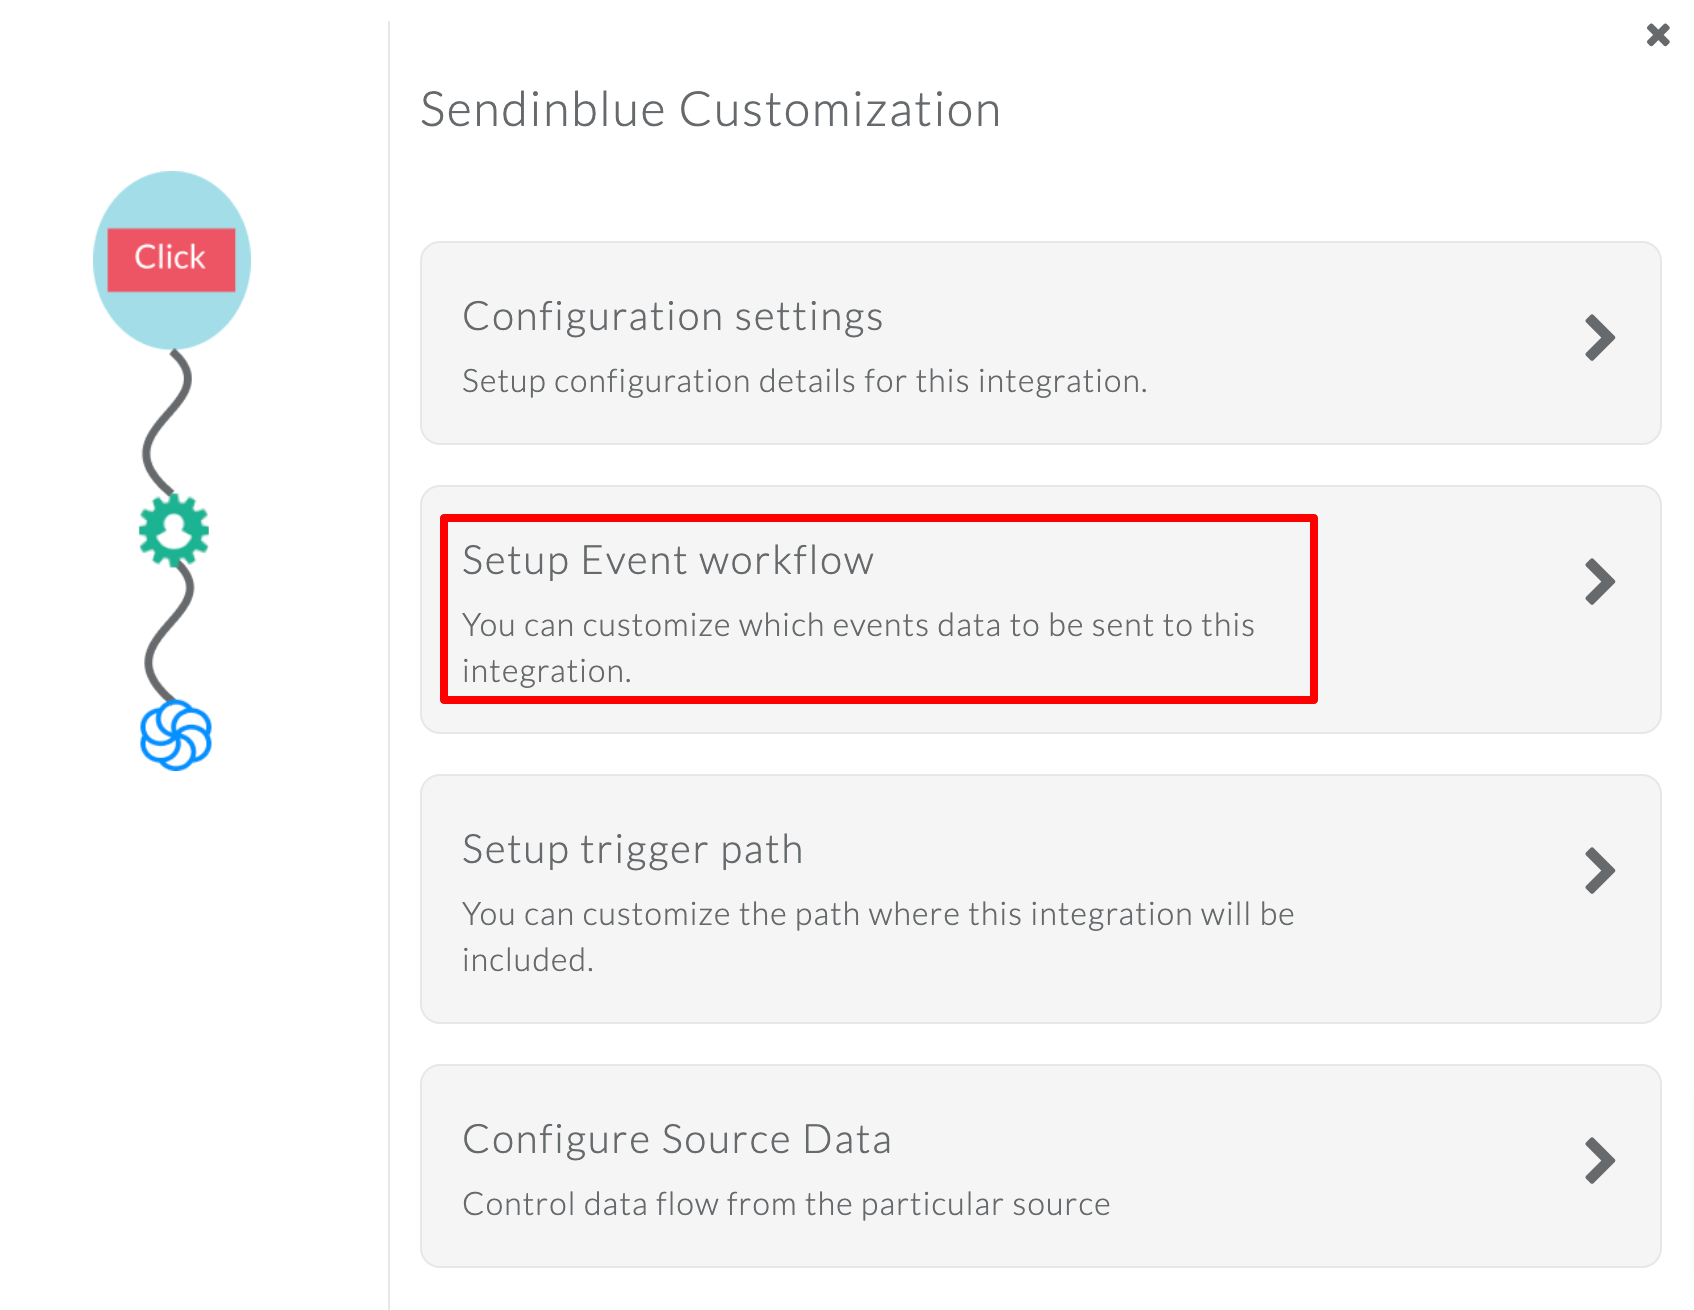
Task: Close the Sendinblue Customization dialog
Action: tap(1658, 34)
